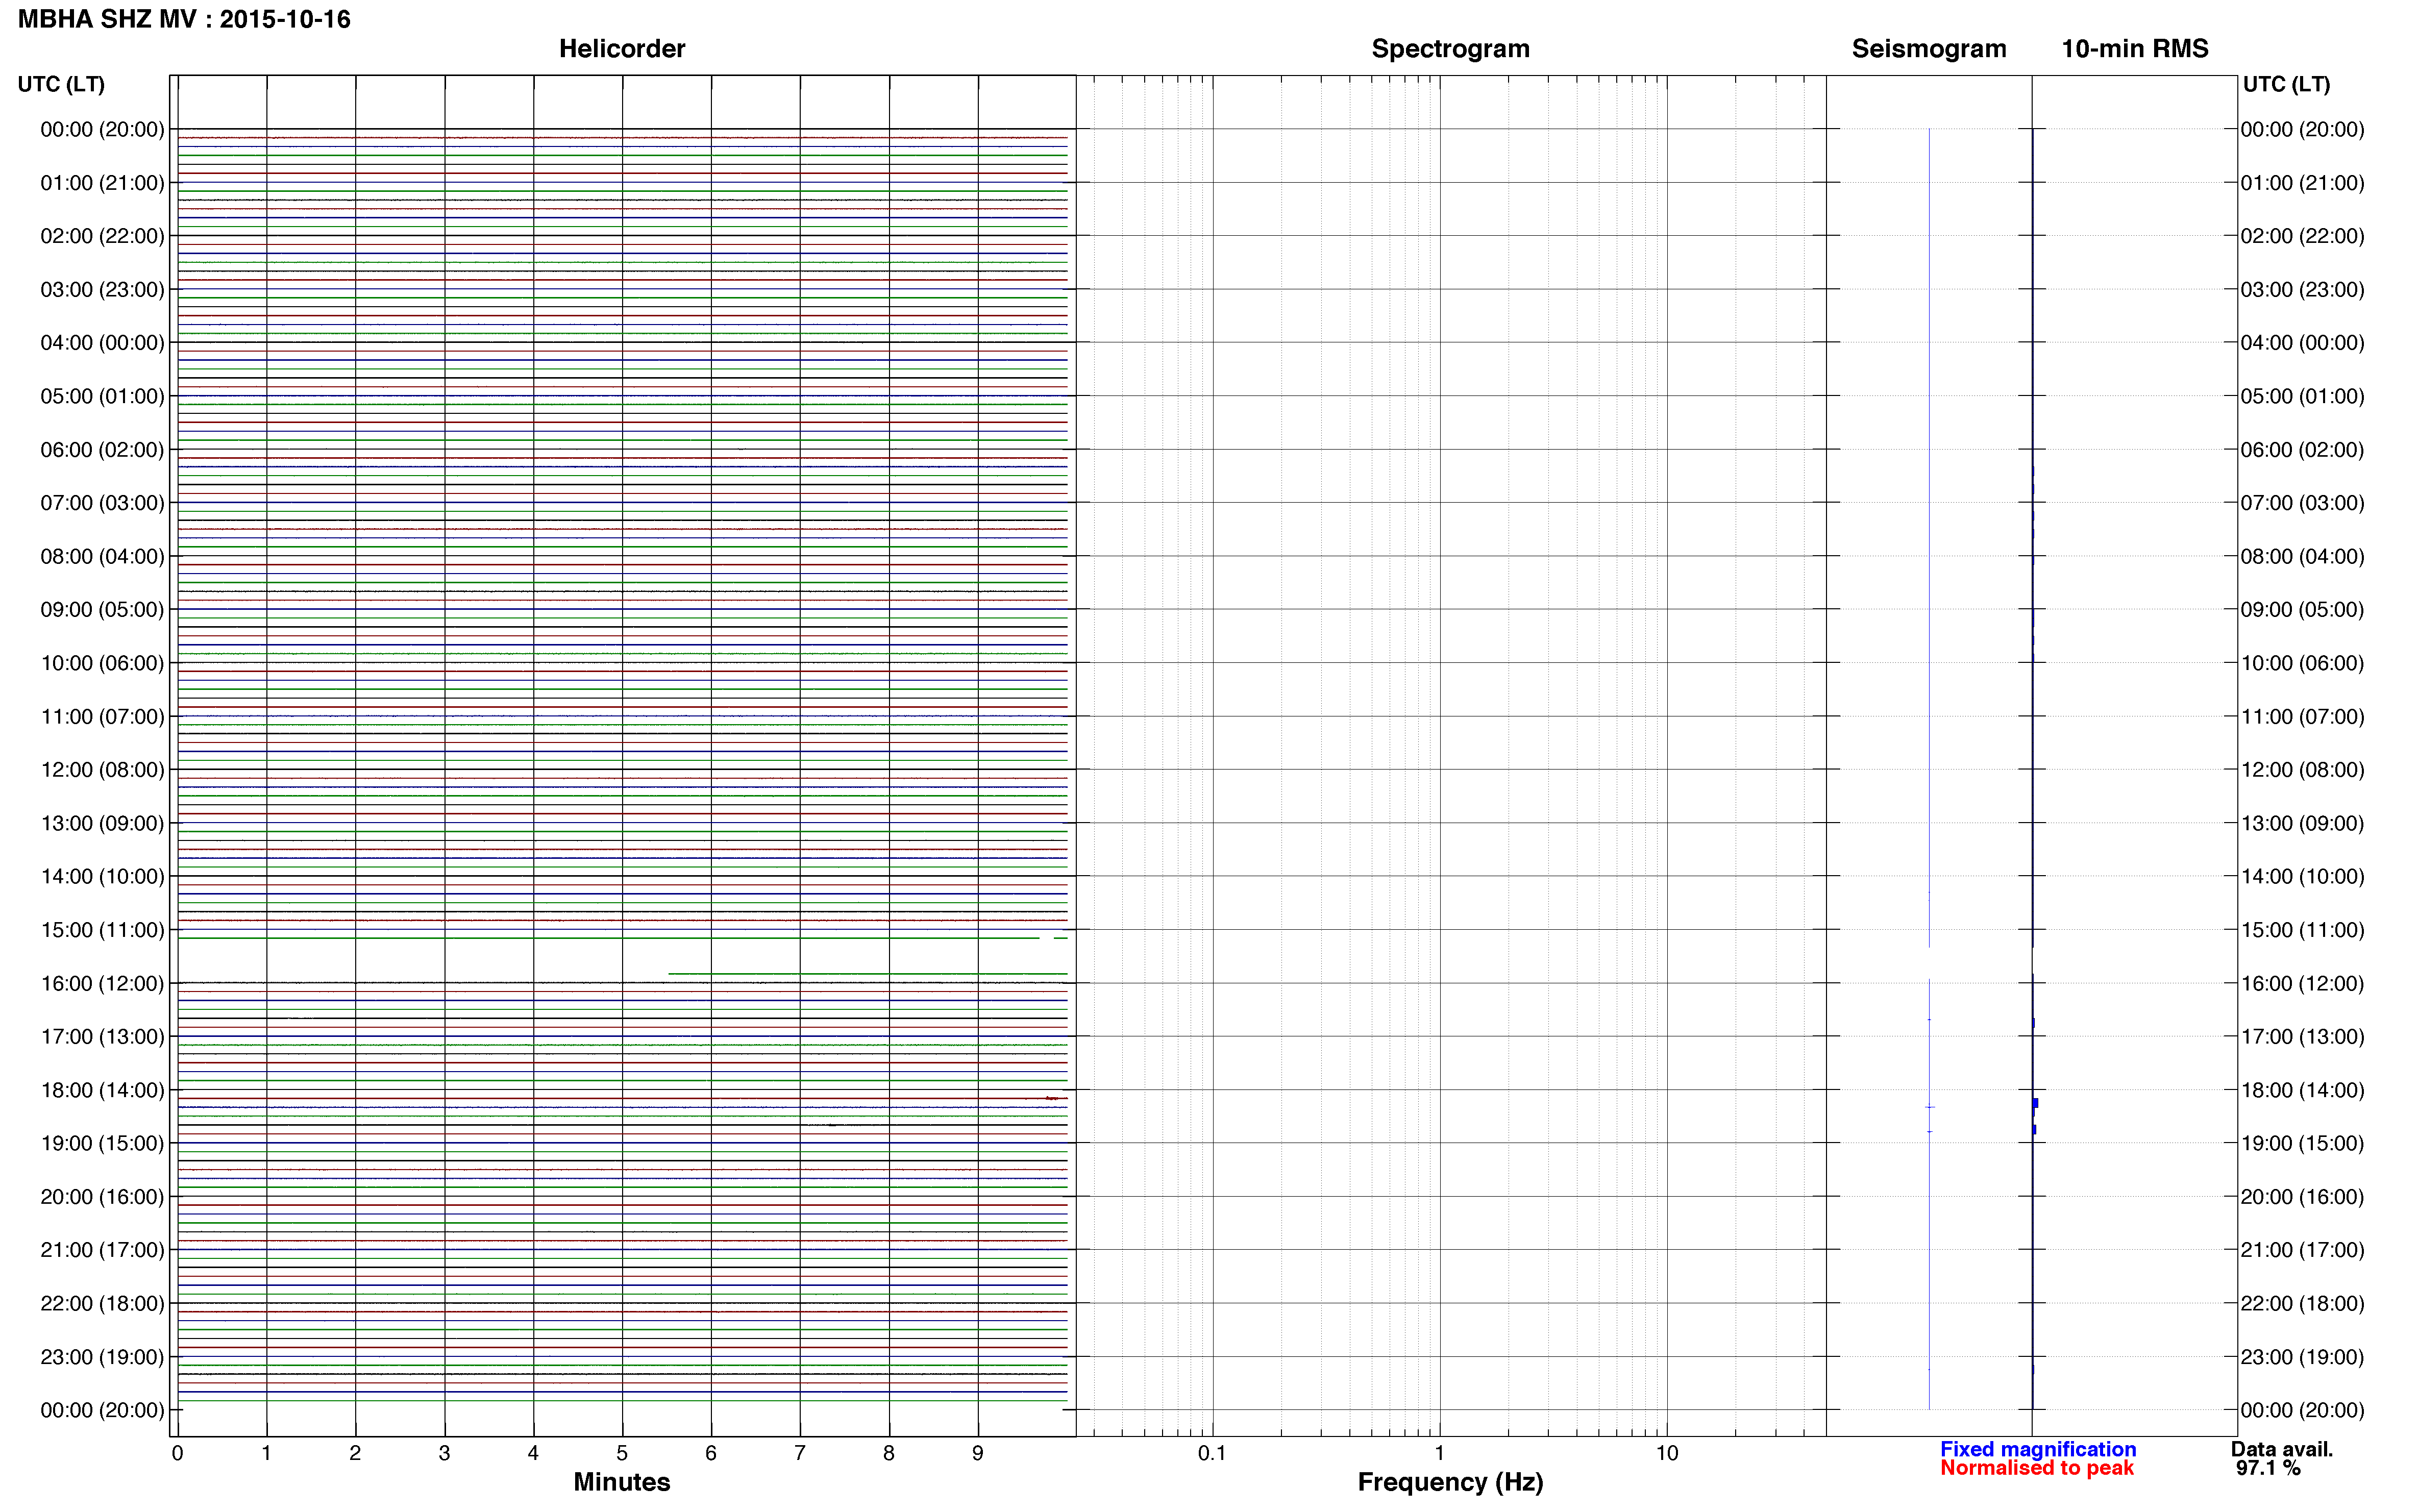The image size is (2419, 1512).
Task: Click minute tick label 9 on helicorder axis
Action: click(x=978, y=1453)
